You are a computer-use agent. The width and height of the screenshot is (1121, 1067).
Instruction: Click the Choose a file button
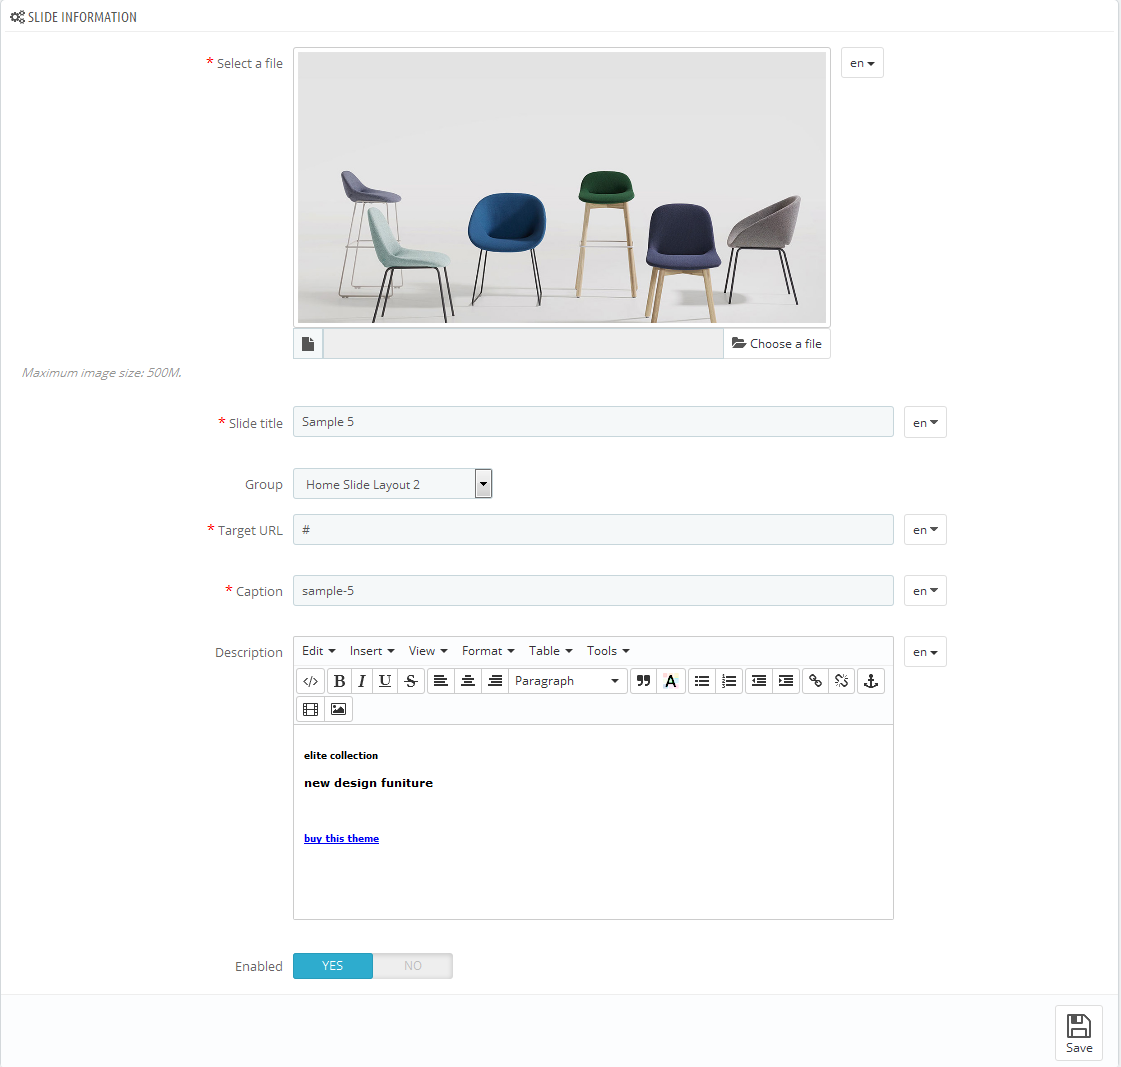[776, 344]
